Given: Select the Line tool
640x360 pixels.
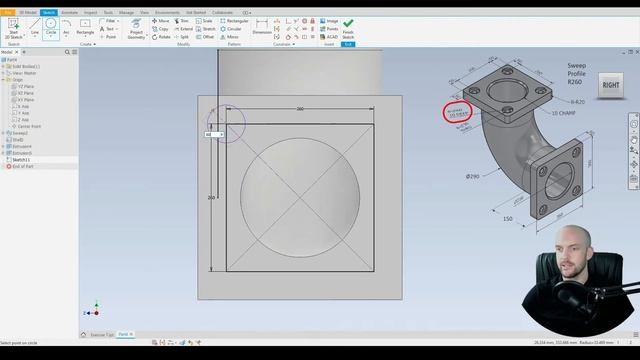Looking at the screenshot, I should [x=35, y=27].
